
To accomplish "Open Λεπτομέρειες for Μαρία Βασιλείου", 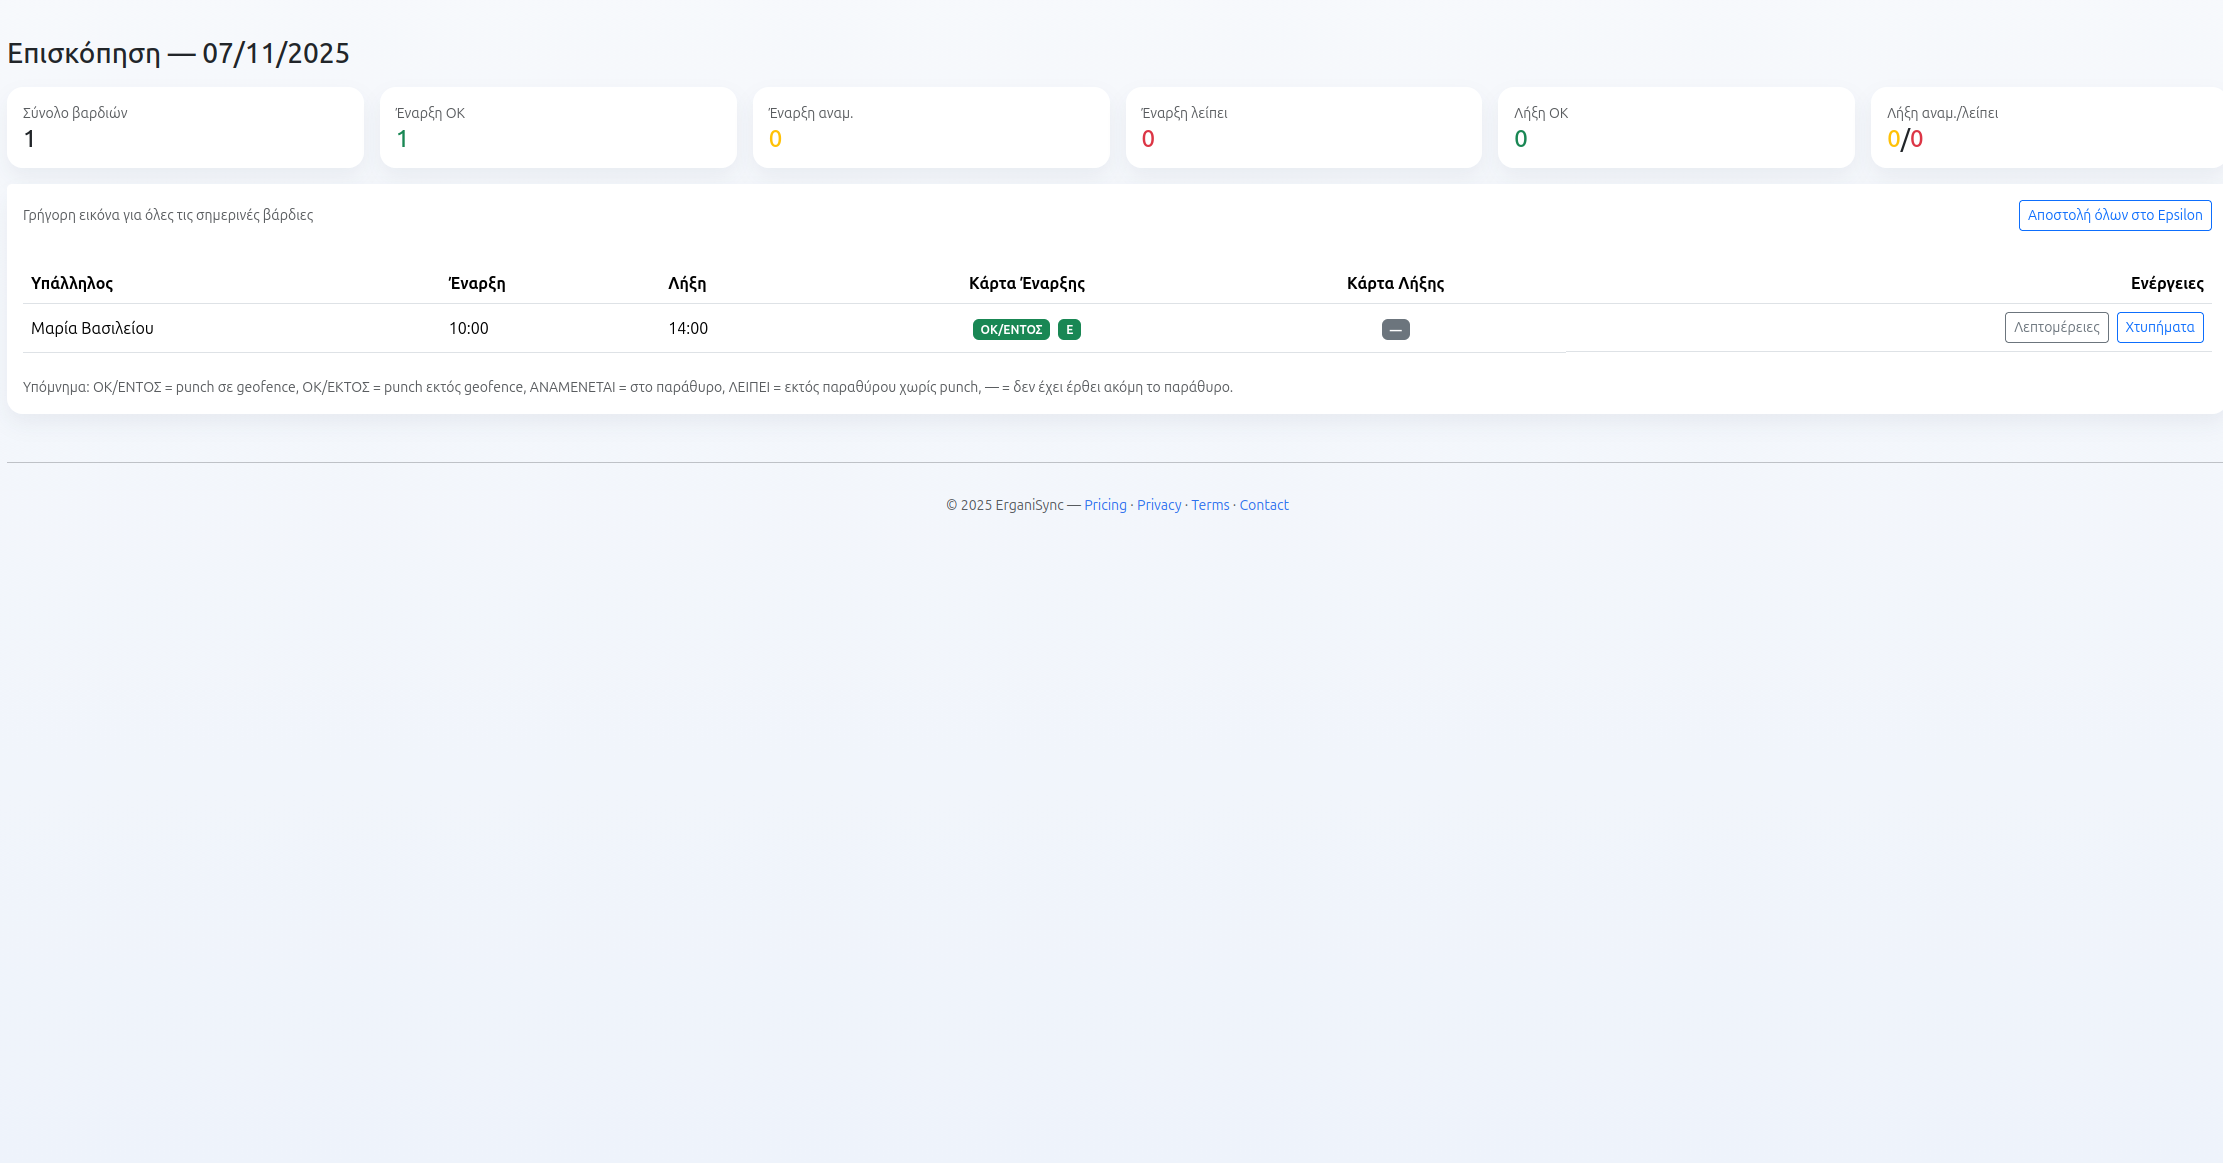I will [2056, 327].
